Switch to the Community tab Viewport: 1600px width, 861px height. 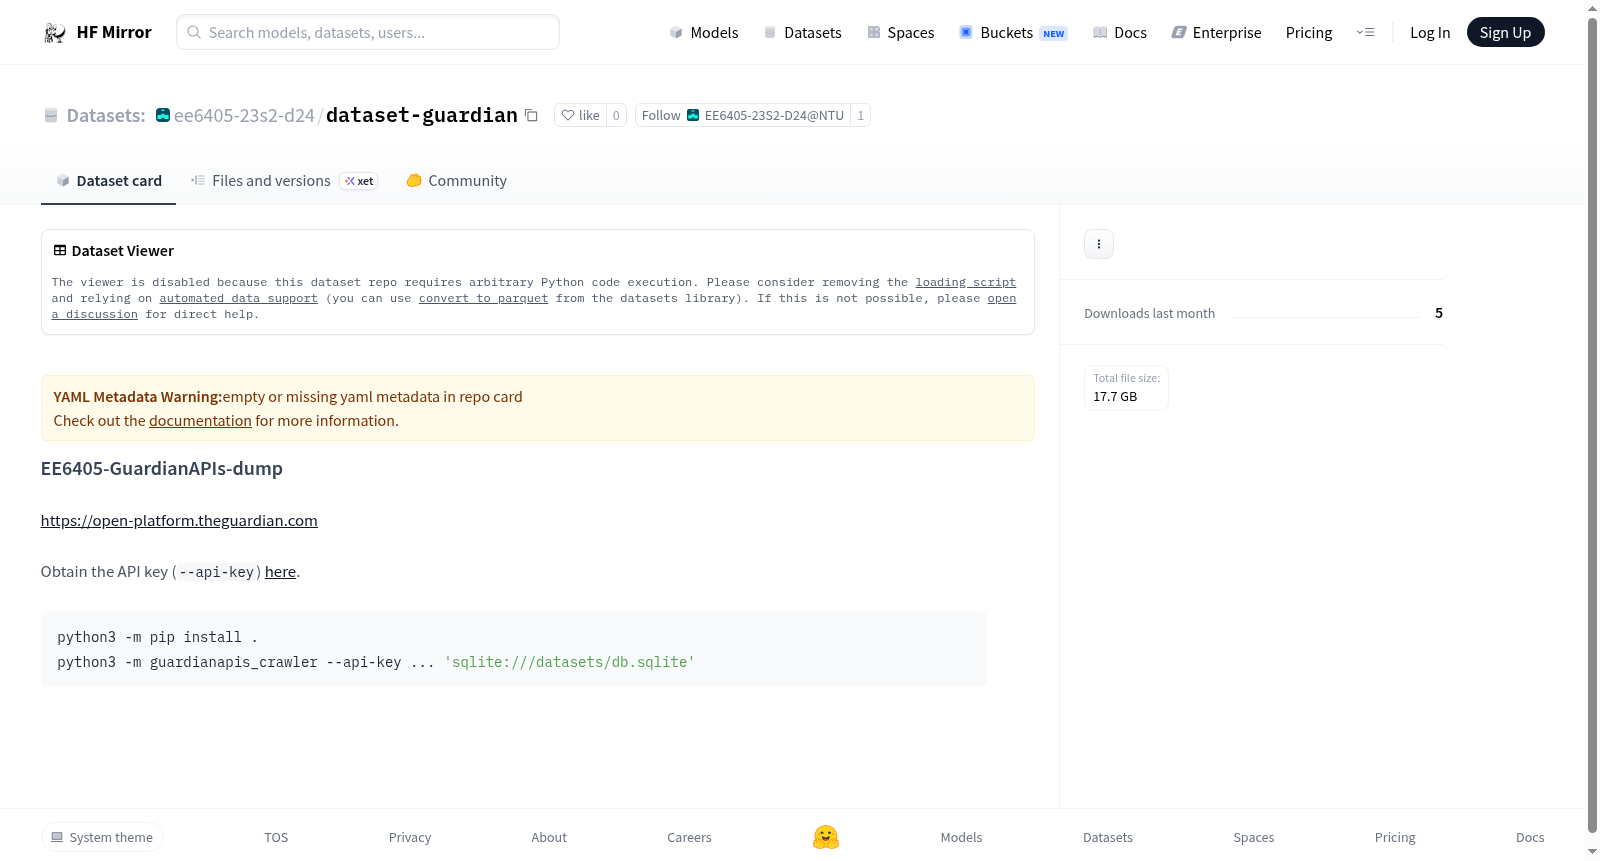(456, 181)
